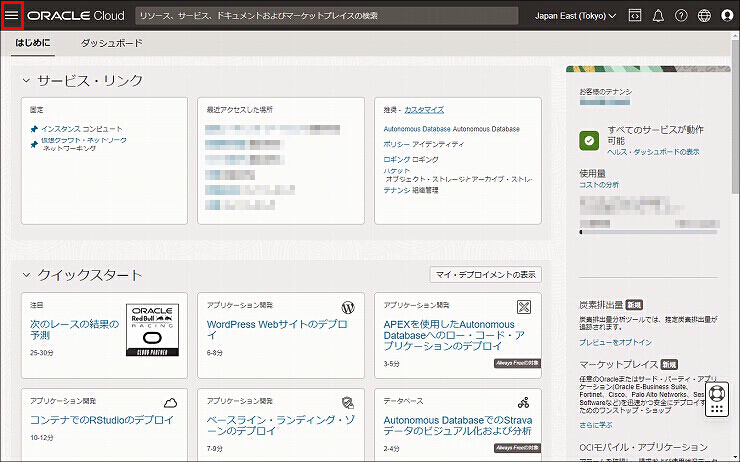Open ヘルス・ダッシュボードの表示 link
Screen dimensions: 740x462
654,152
